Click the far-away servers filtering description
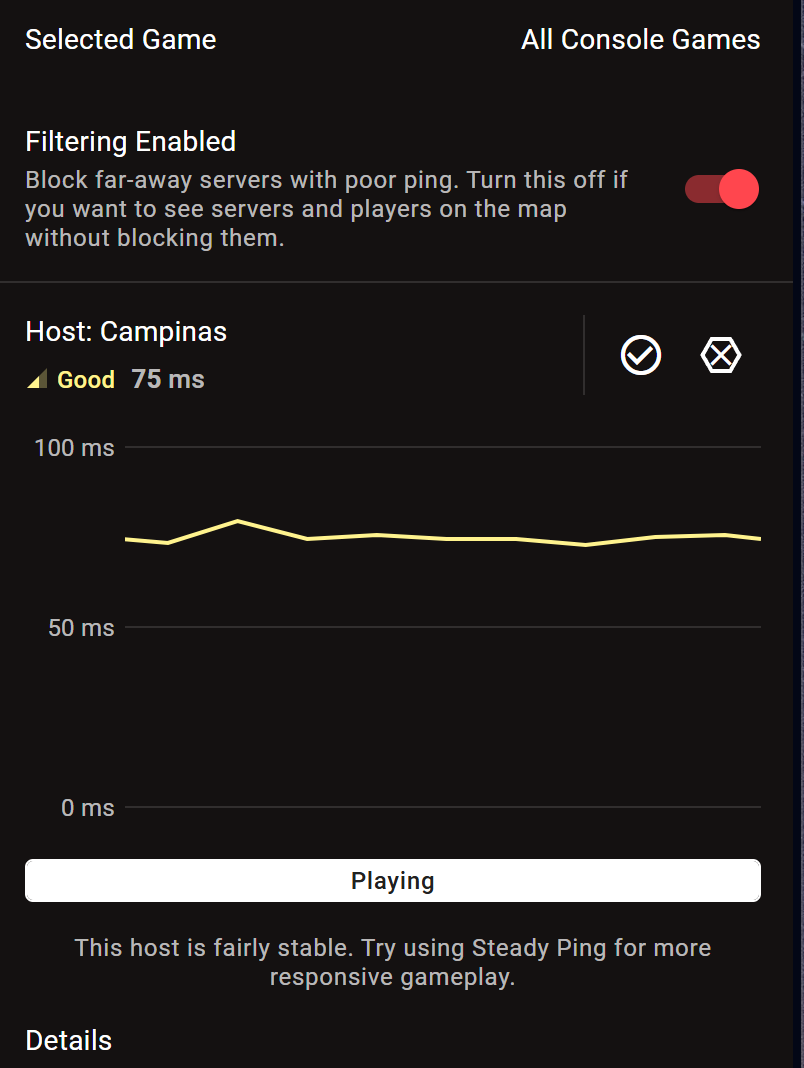804x1068 pixels. pyautogui.click(x=326, y=210)
